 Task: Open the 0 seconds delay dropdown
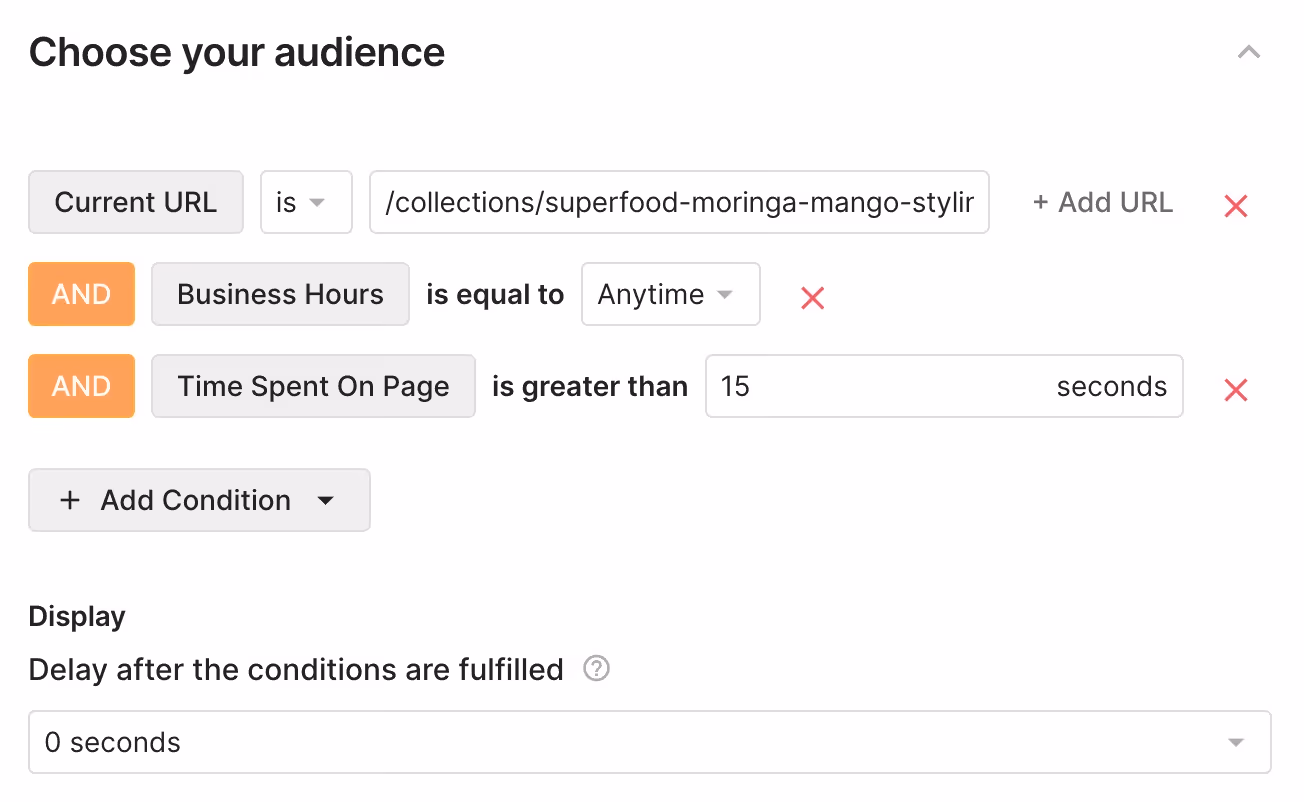pyautogui.click(x=650, y=742)
